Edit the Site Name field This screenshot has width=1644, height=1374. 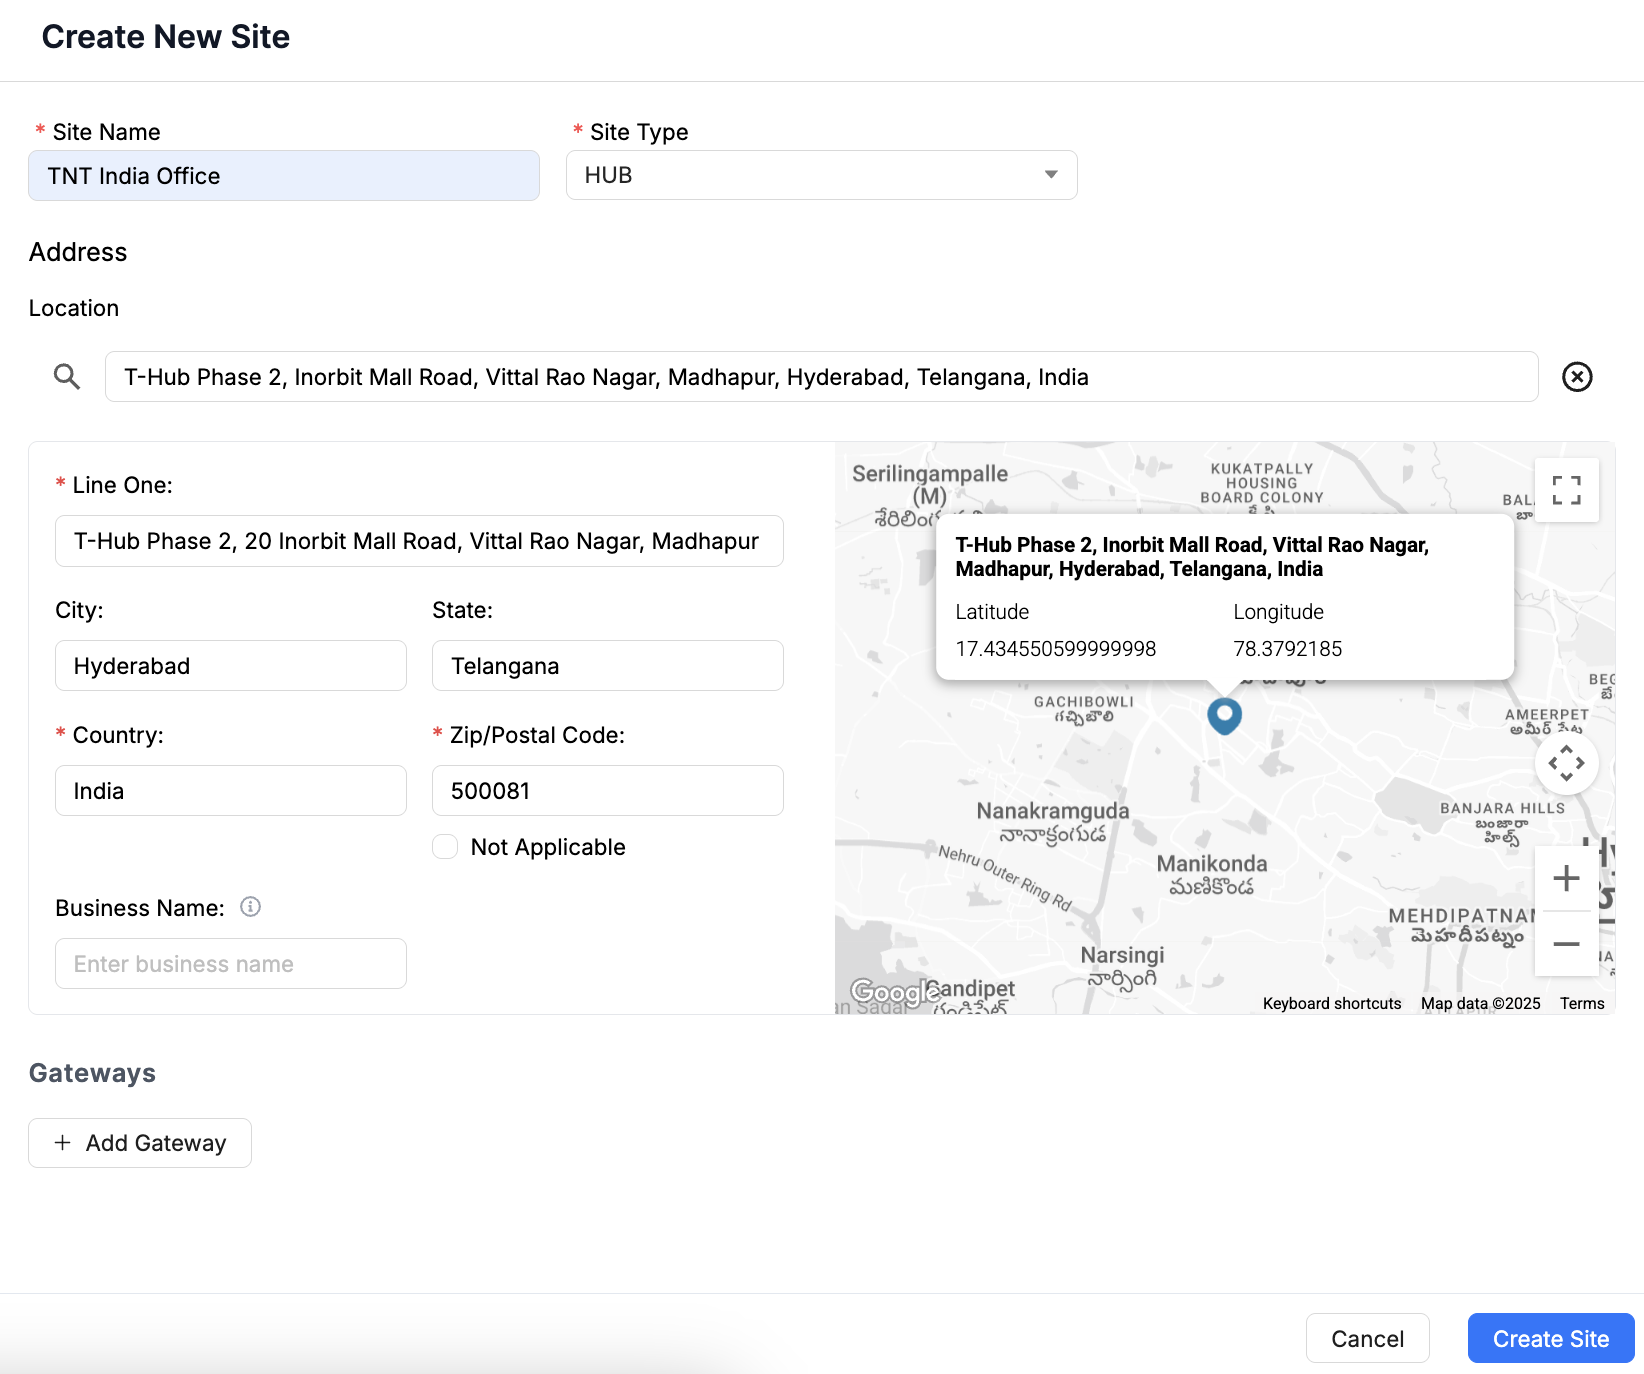coord(284,176)
